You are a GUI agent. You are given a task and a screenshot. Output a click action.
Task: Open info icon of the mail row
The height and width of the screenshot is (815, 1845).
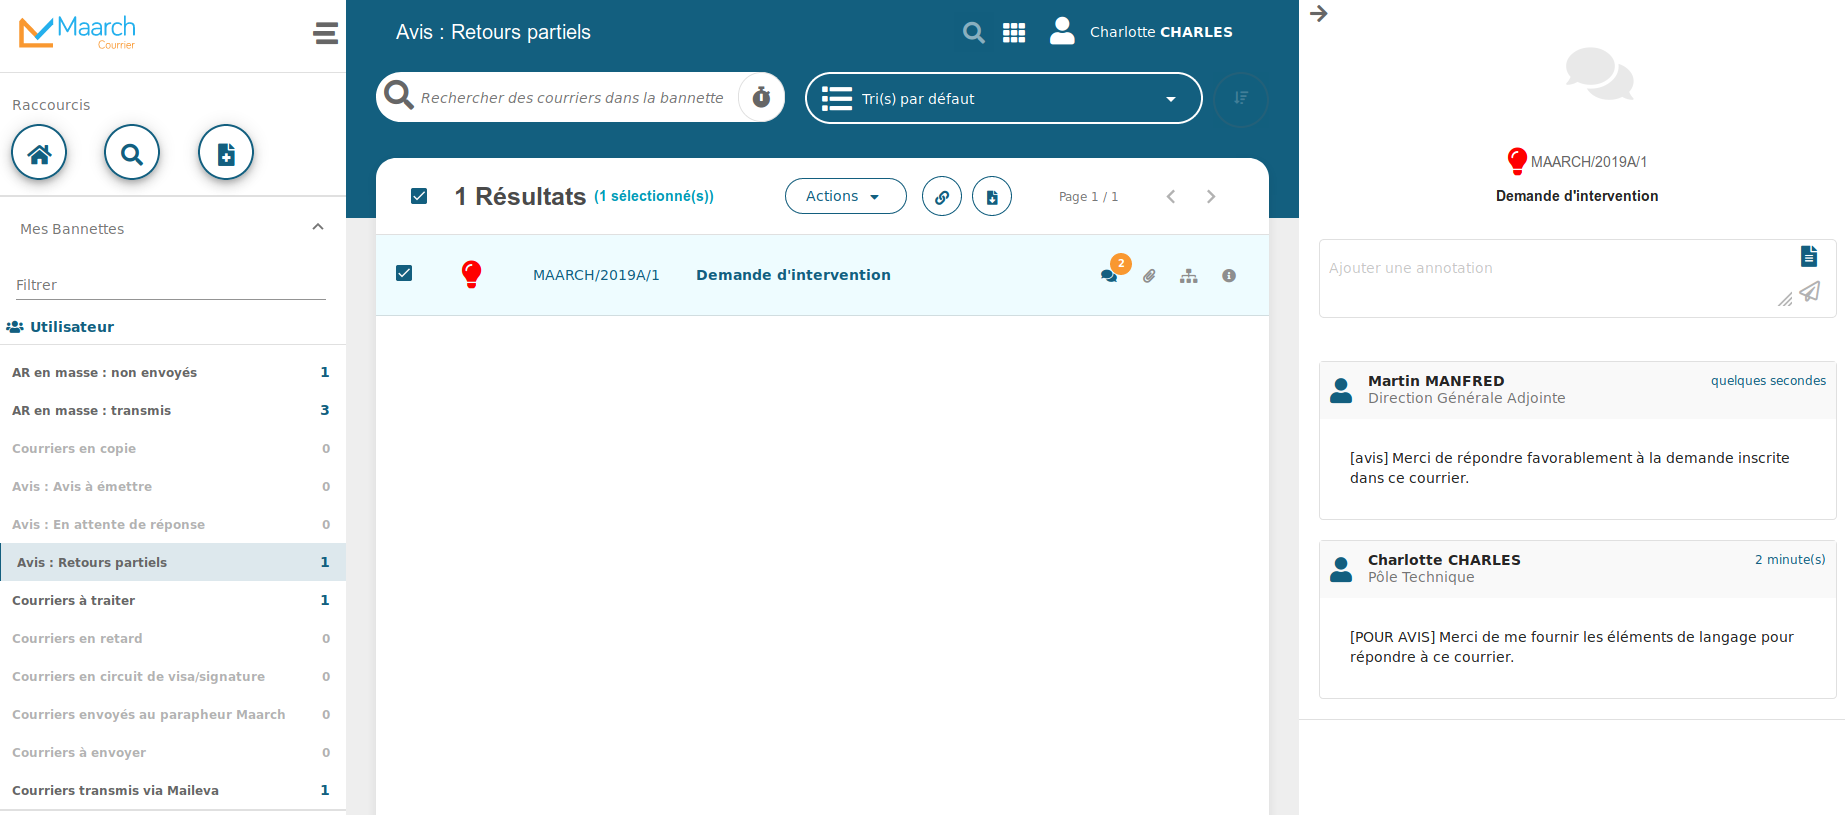1229,276
